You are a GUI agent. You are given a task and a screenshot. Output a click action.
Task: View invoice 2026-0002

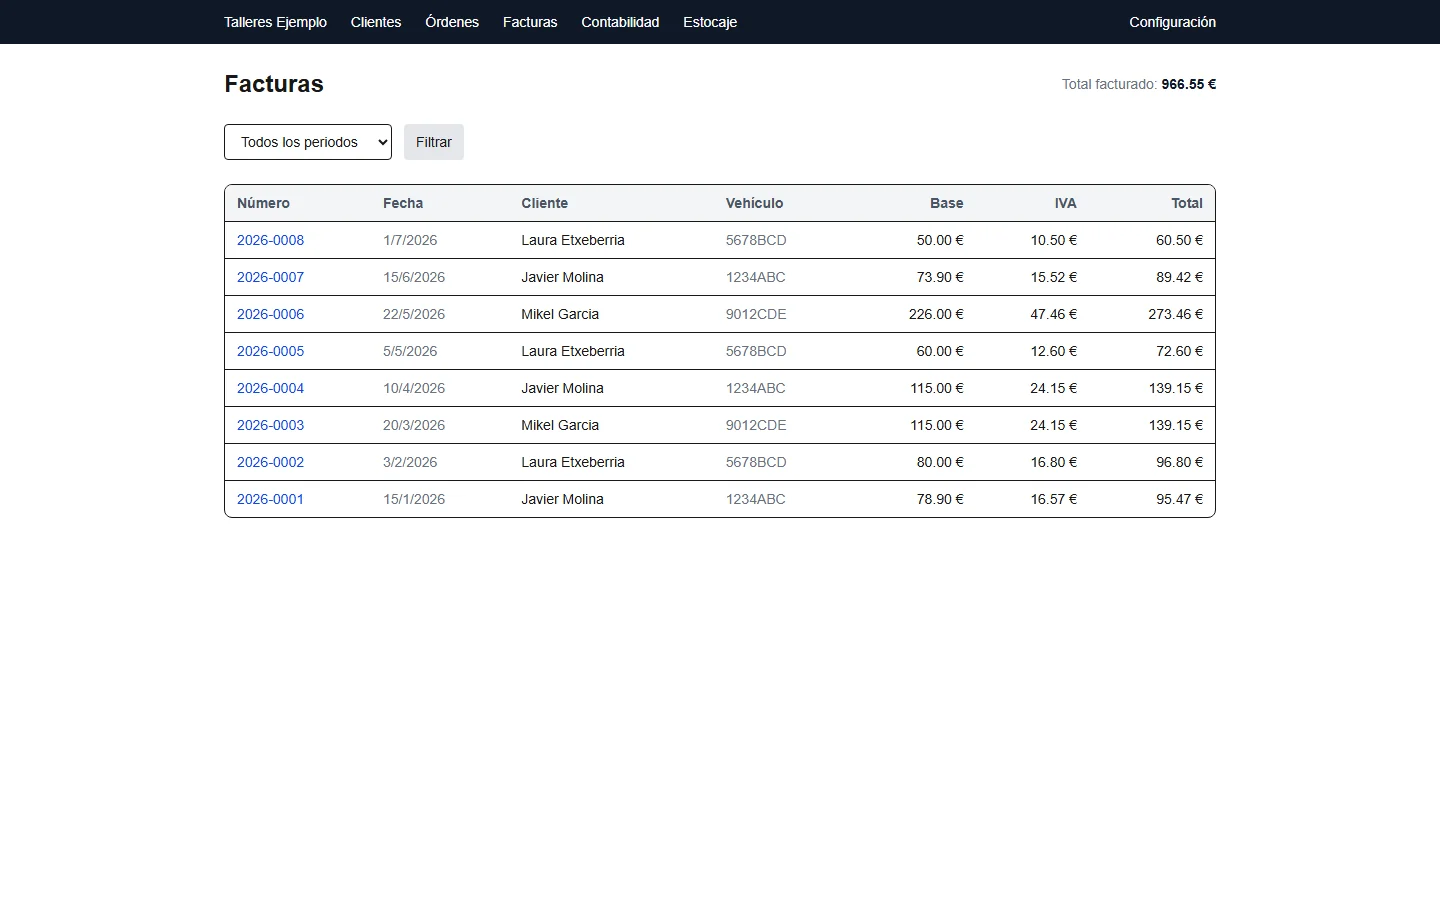[270, 462]
